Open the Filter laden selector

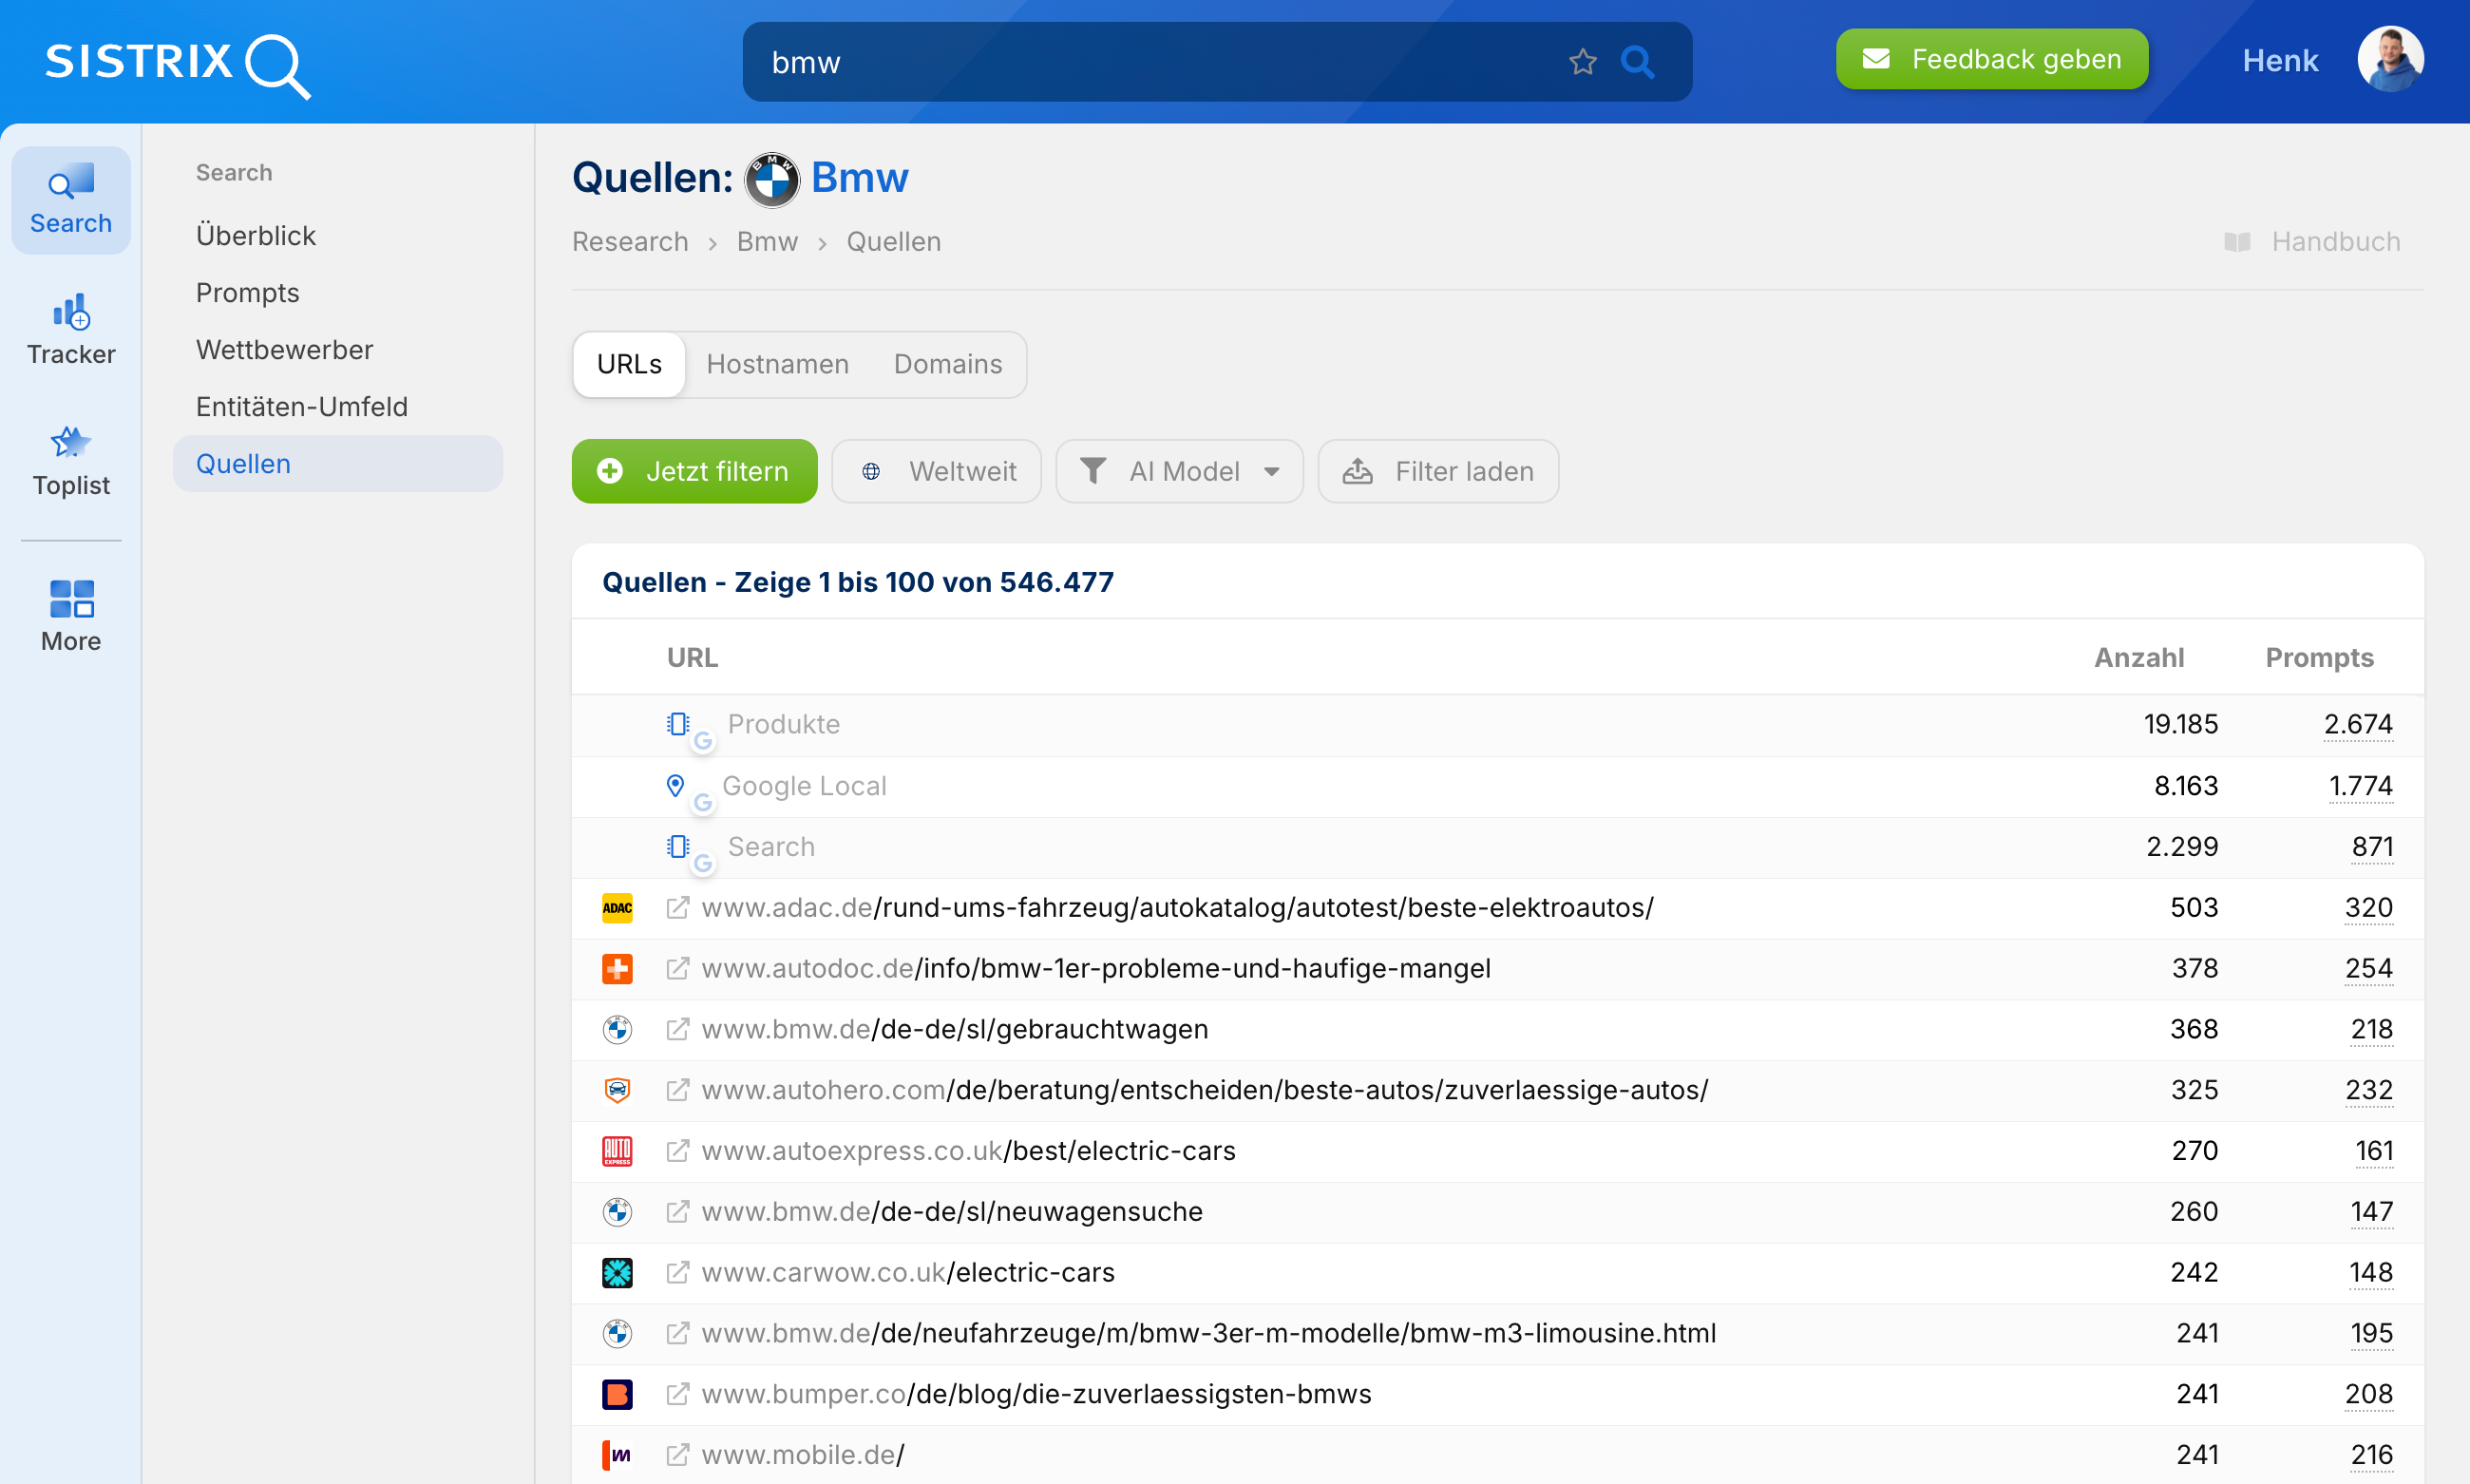(1437, 471)
